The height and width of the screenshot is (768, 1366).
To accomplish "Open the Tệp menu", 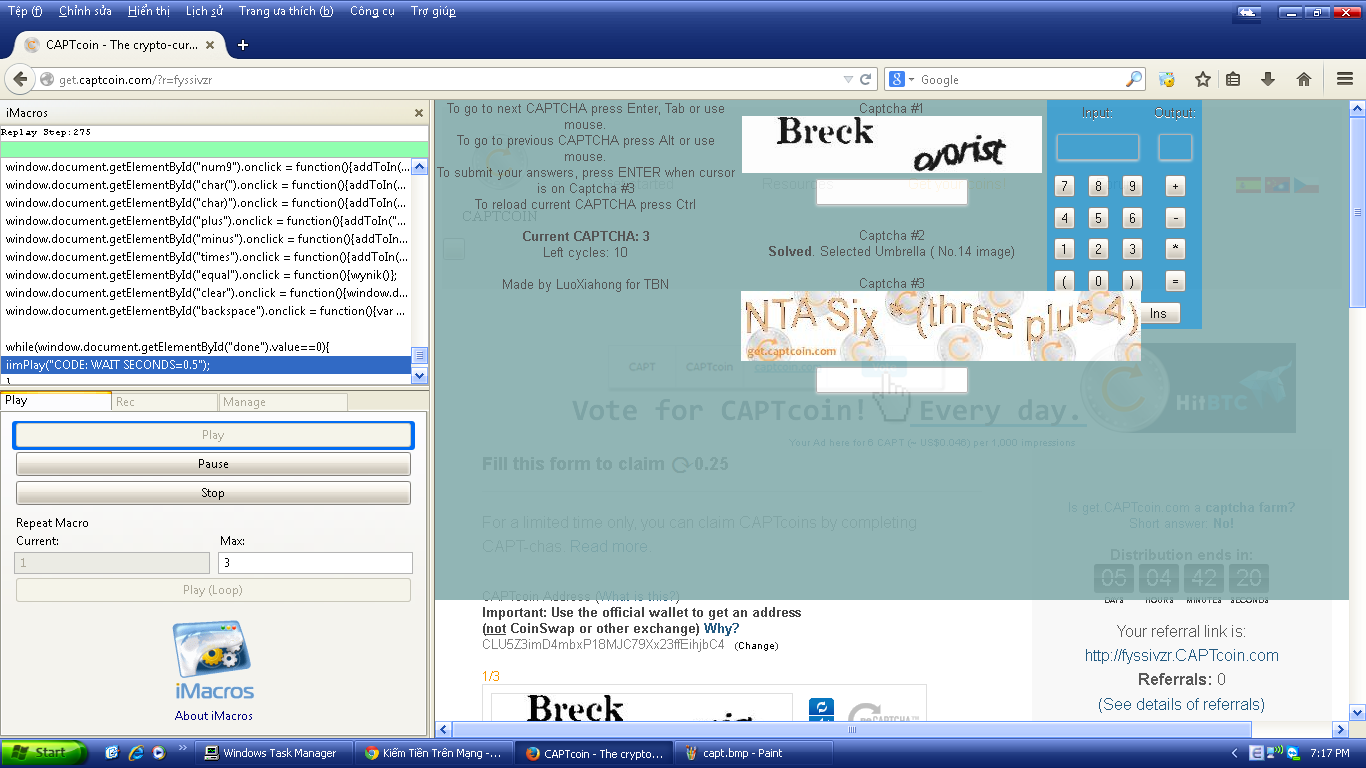I will pyautogui.click(x=25, y=12).
